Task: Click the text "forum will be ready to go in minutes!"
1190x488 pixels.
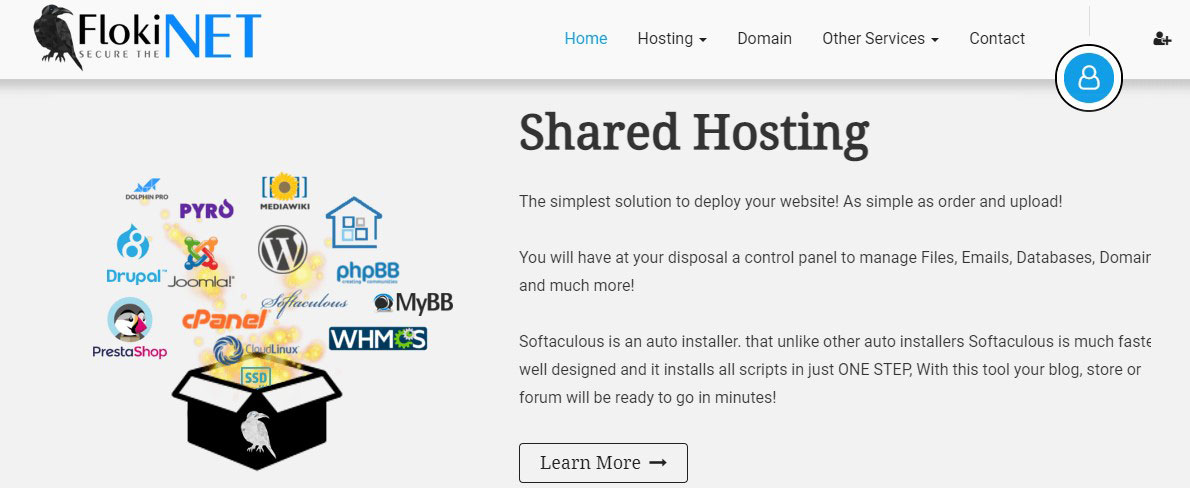Action: pos(647,398)
